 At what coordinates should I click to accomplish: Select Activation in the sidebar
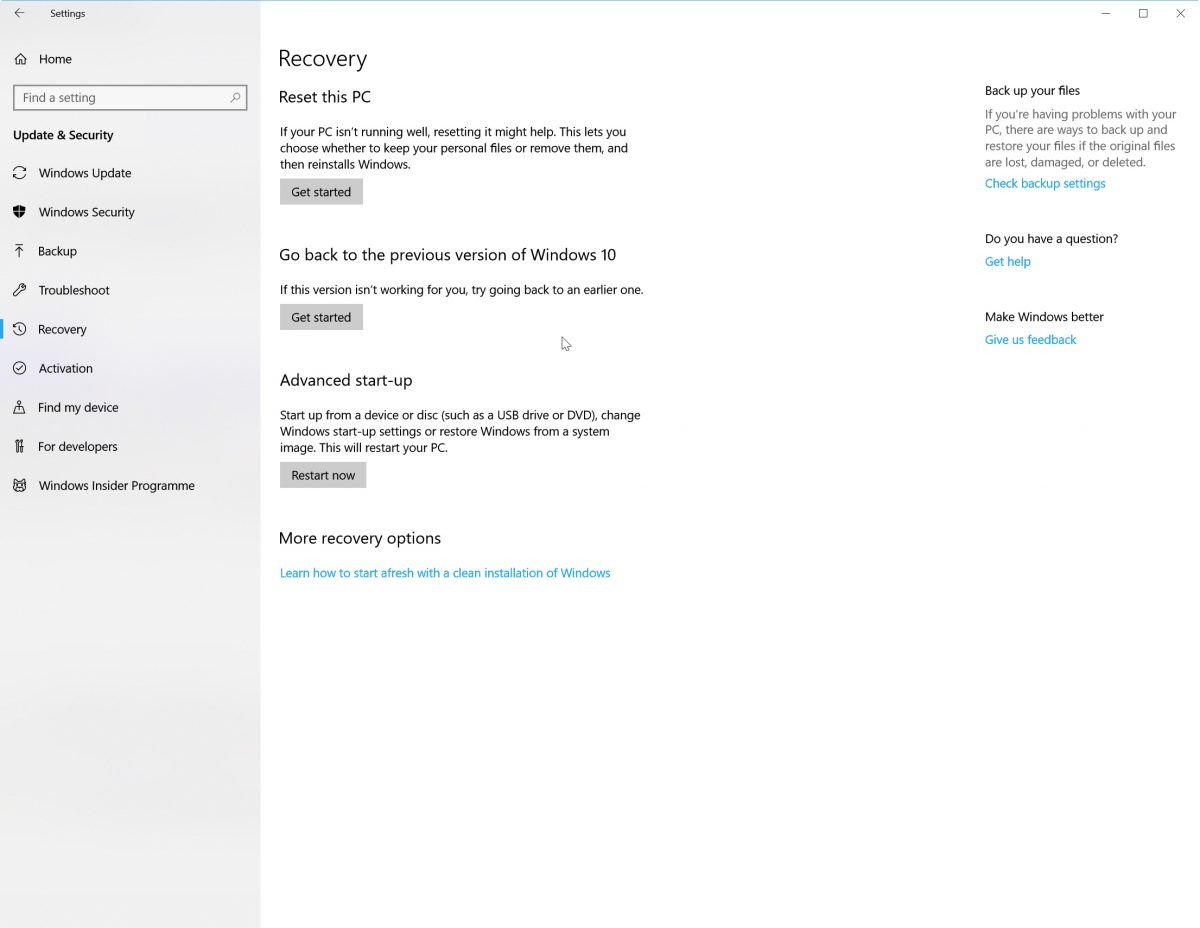point(130,368)
